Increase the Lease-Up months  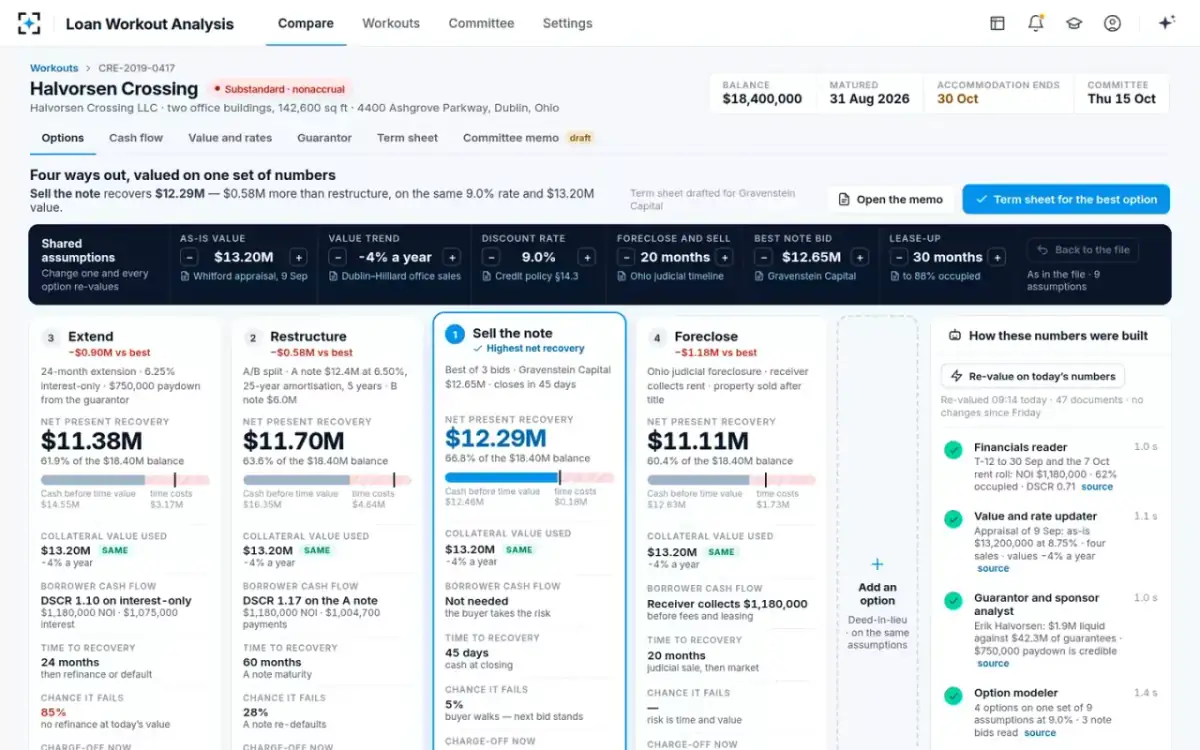tap(997, 257)
